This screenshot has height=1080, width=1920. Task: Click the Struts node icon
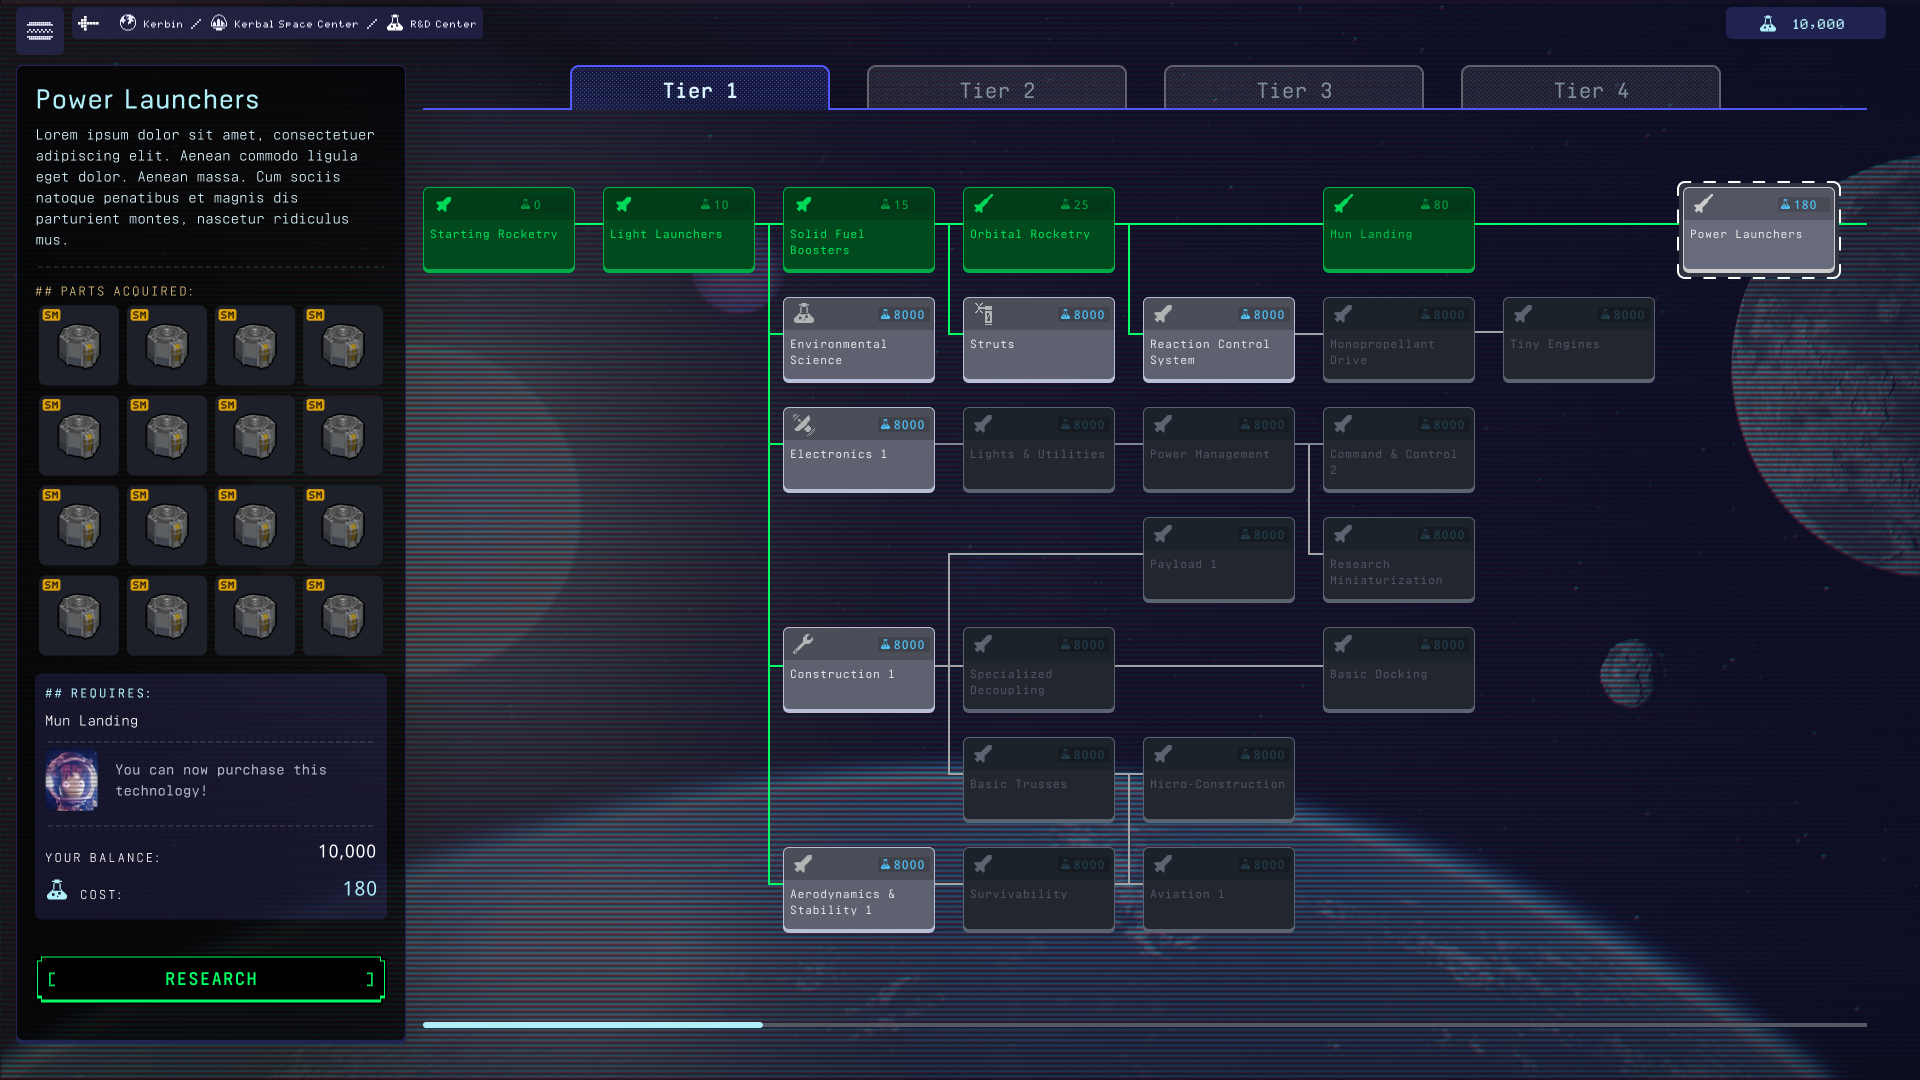984,314
